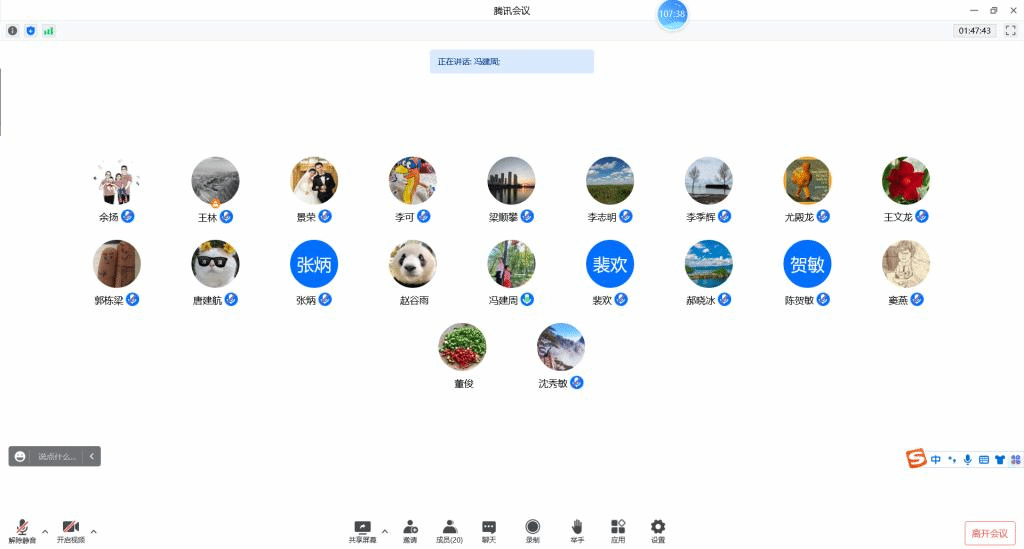Start recording the meeting (录制)
This screenshot has height=549, width=1024.
pos(533,530)
